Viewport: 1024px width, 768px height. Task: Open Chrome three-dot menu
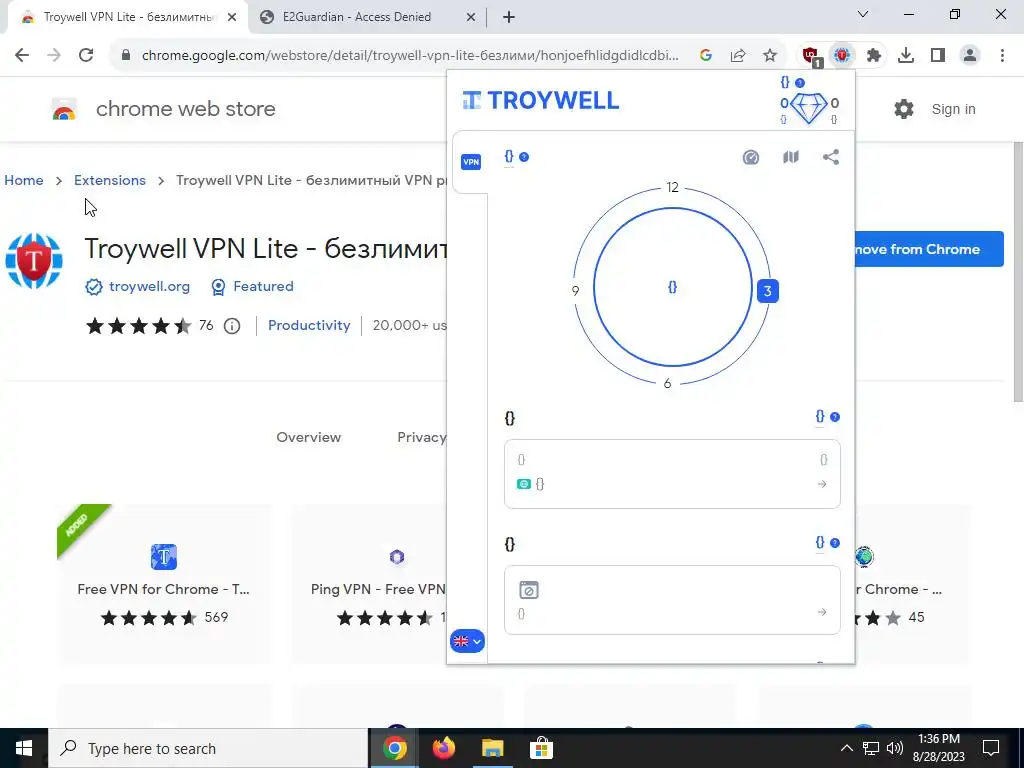click(x=1002, y=56)
